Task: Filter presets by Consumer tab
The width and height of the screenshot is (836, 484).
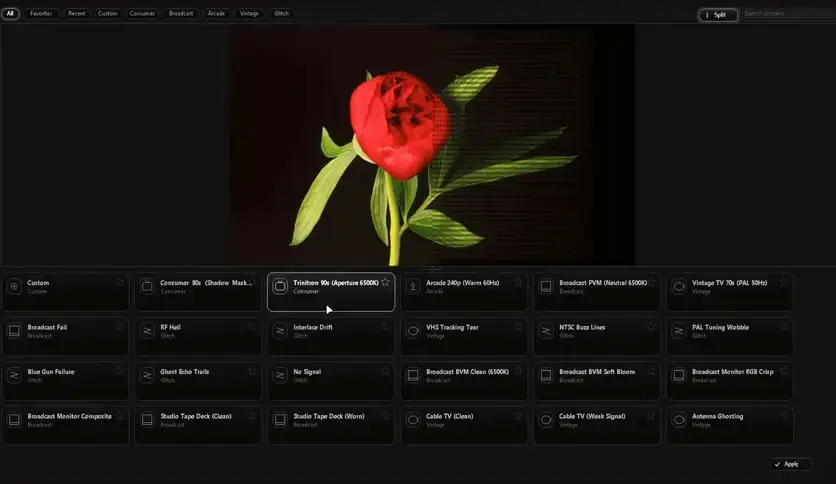Action: coord(142,13)
